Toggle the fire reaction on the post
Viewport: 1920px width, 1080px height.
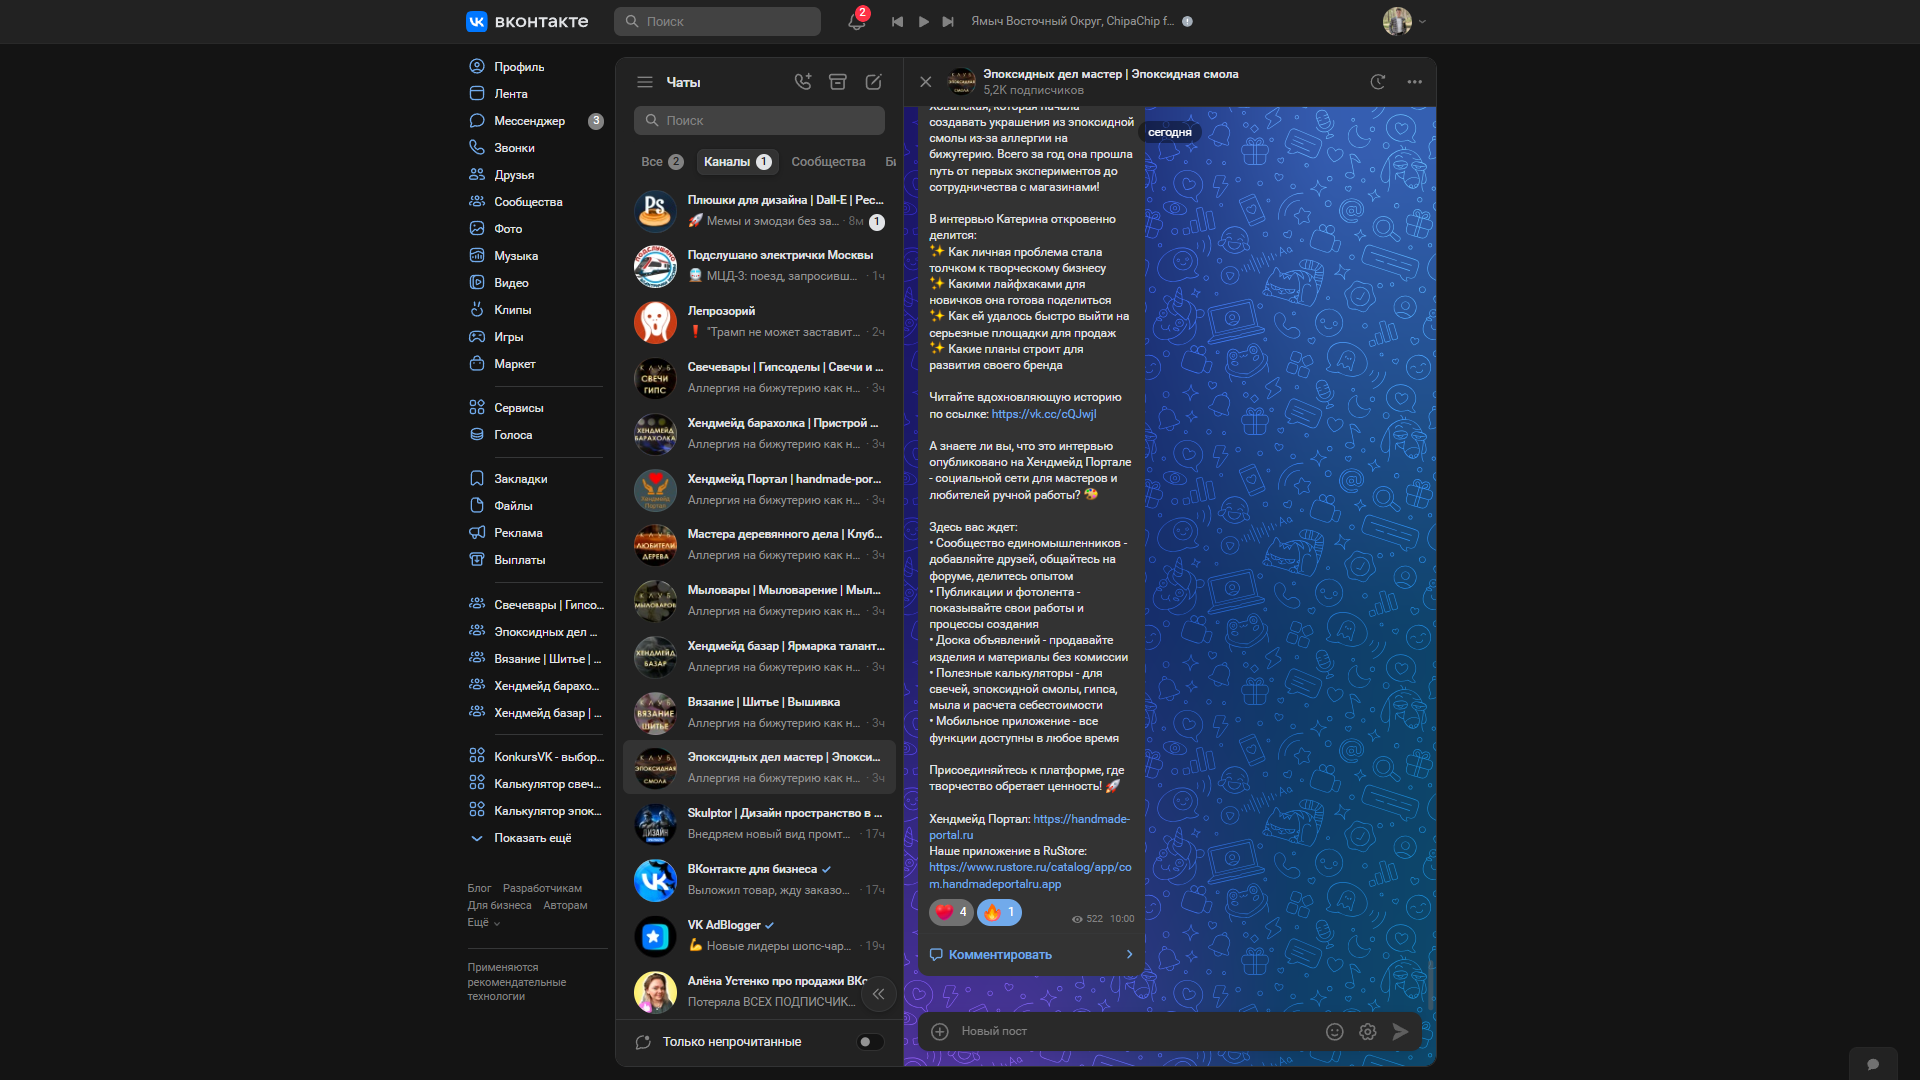[x=999, y=912]
